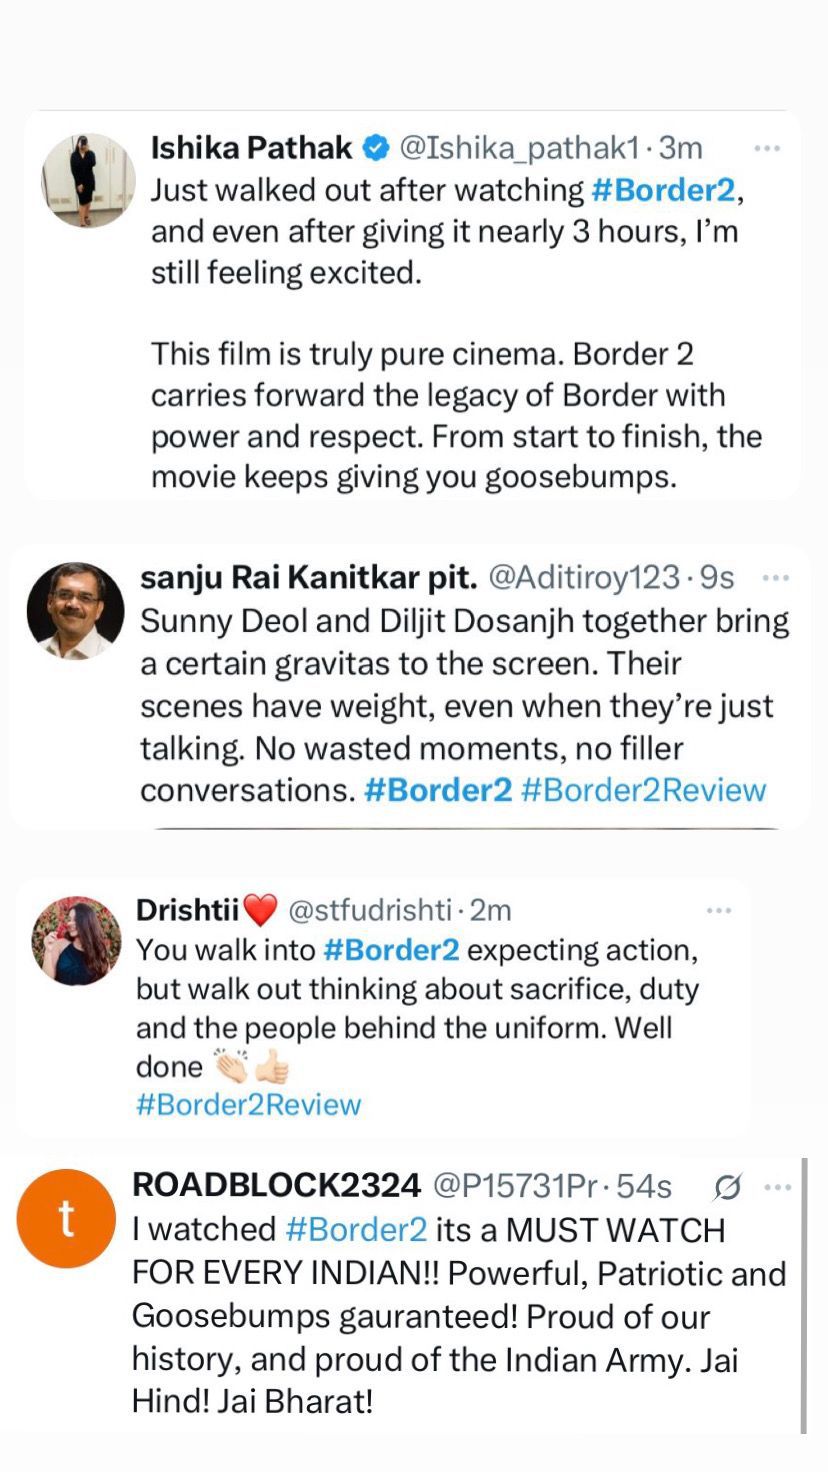
Task: Visit the @stfudrishti handle
Action: 370,910
